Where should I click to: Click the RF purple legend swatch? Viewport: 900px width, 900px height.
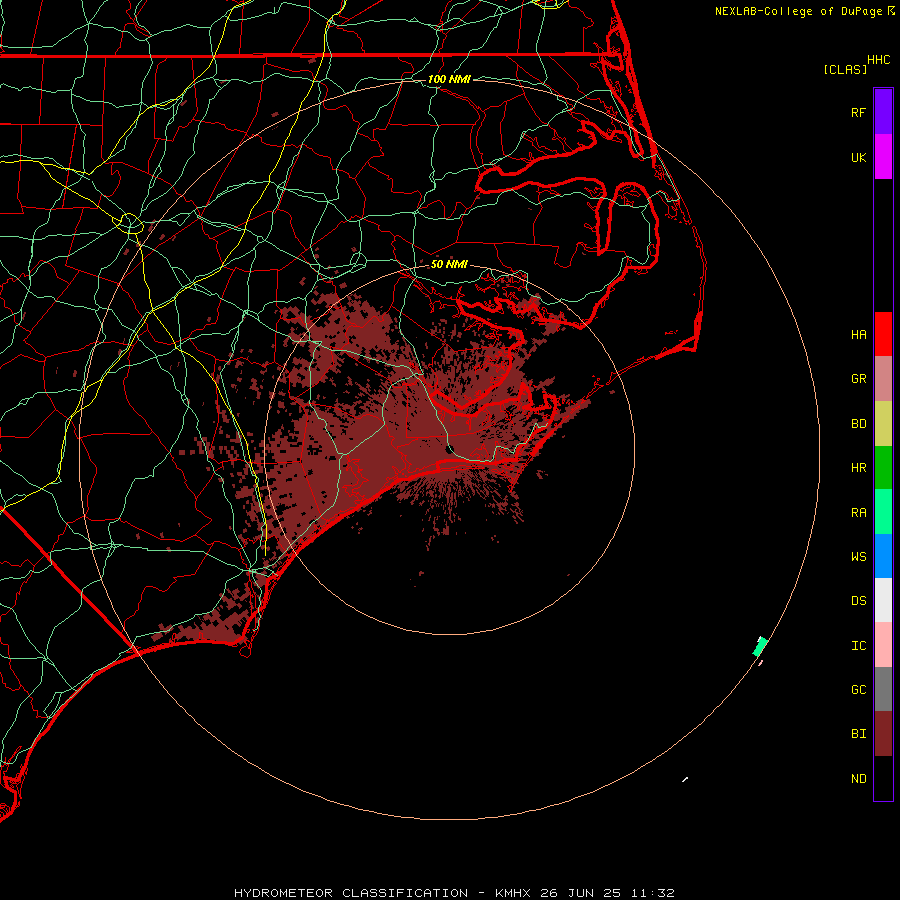(x=883, y=112)
